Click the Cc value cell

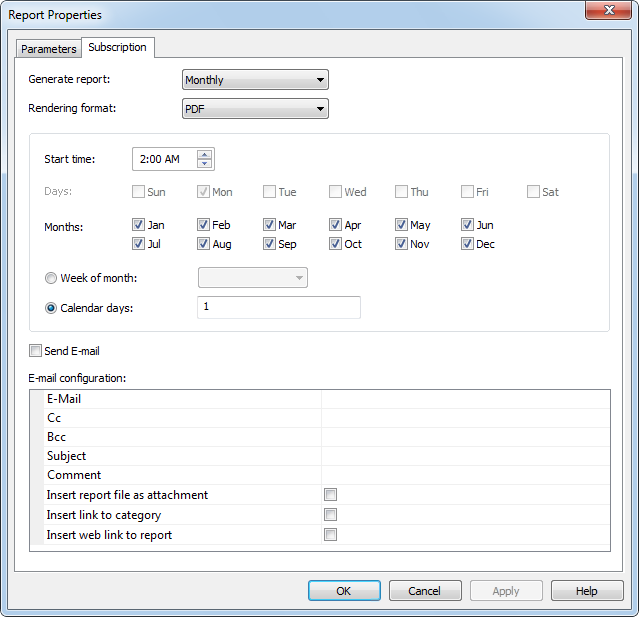point(465,418)
